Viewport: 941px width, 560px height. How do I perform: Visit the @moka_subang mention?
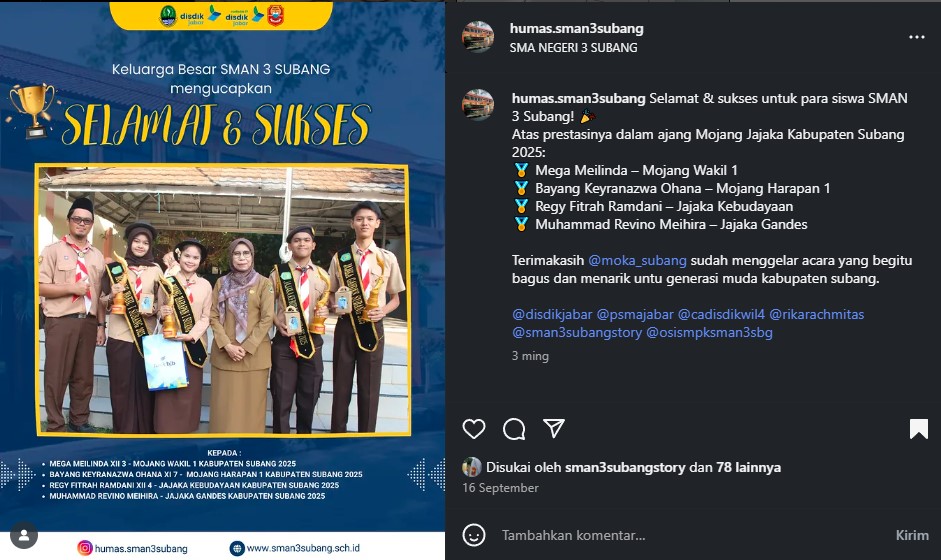(x=637, y=260)
